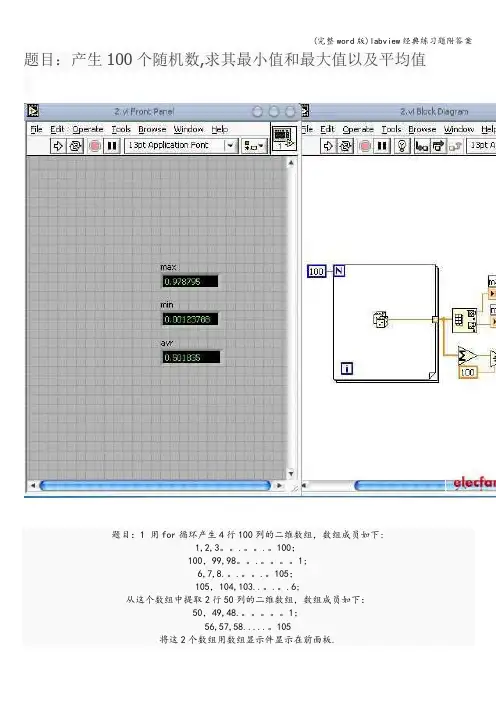Open Window menu in Block Diagram window
Image resolution: width=496 pixels, height=702 pixels.
coord(459,129)
